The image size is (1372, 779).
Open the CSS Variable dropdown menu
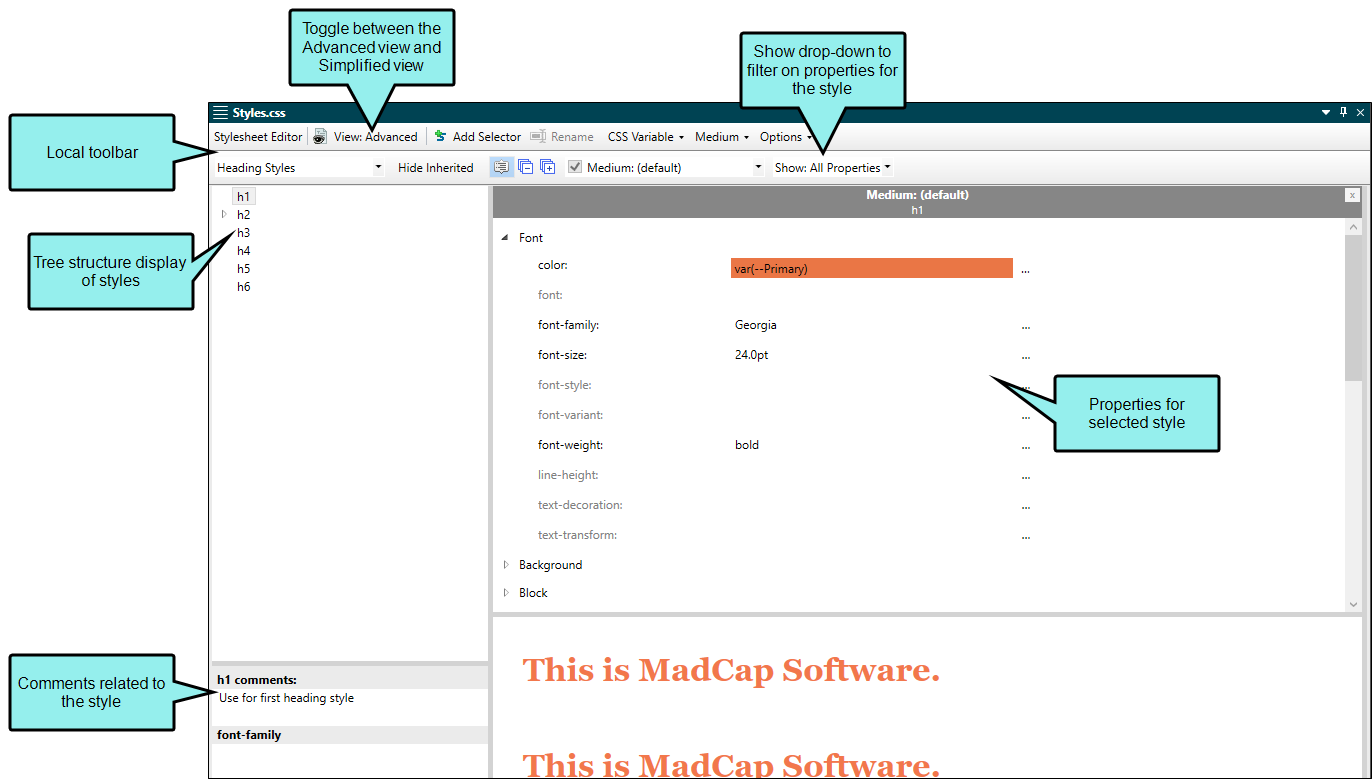646,137
